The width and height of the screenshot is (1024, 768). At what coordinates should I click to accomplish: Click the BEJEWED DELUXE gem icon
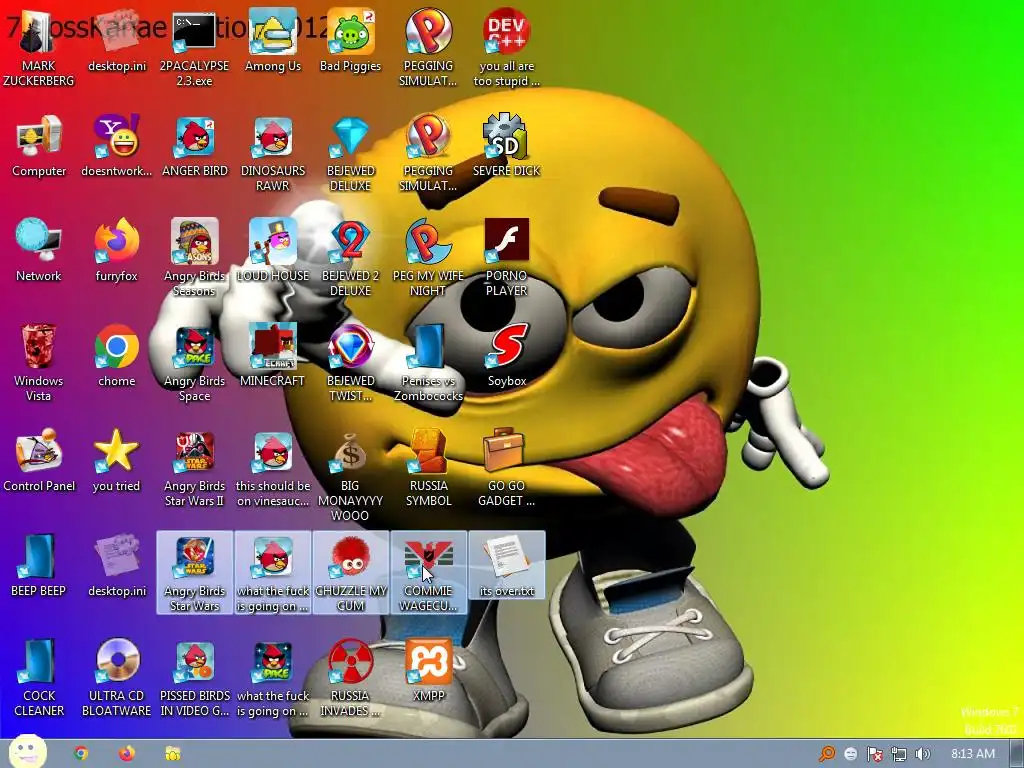pos(350,153)
